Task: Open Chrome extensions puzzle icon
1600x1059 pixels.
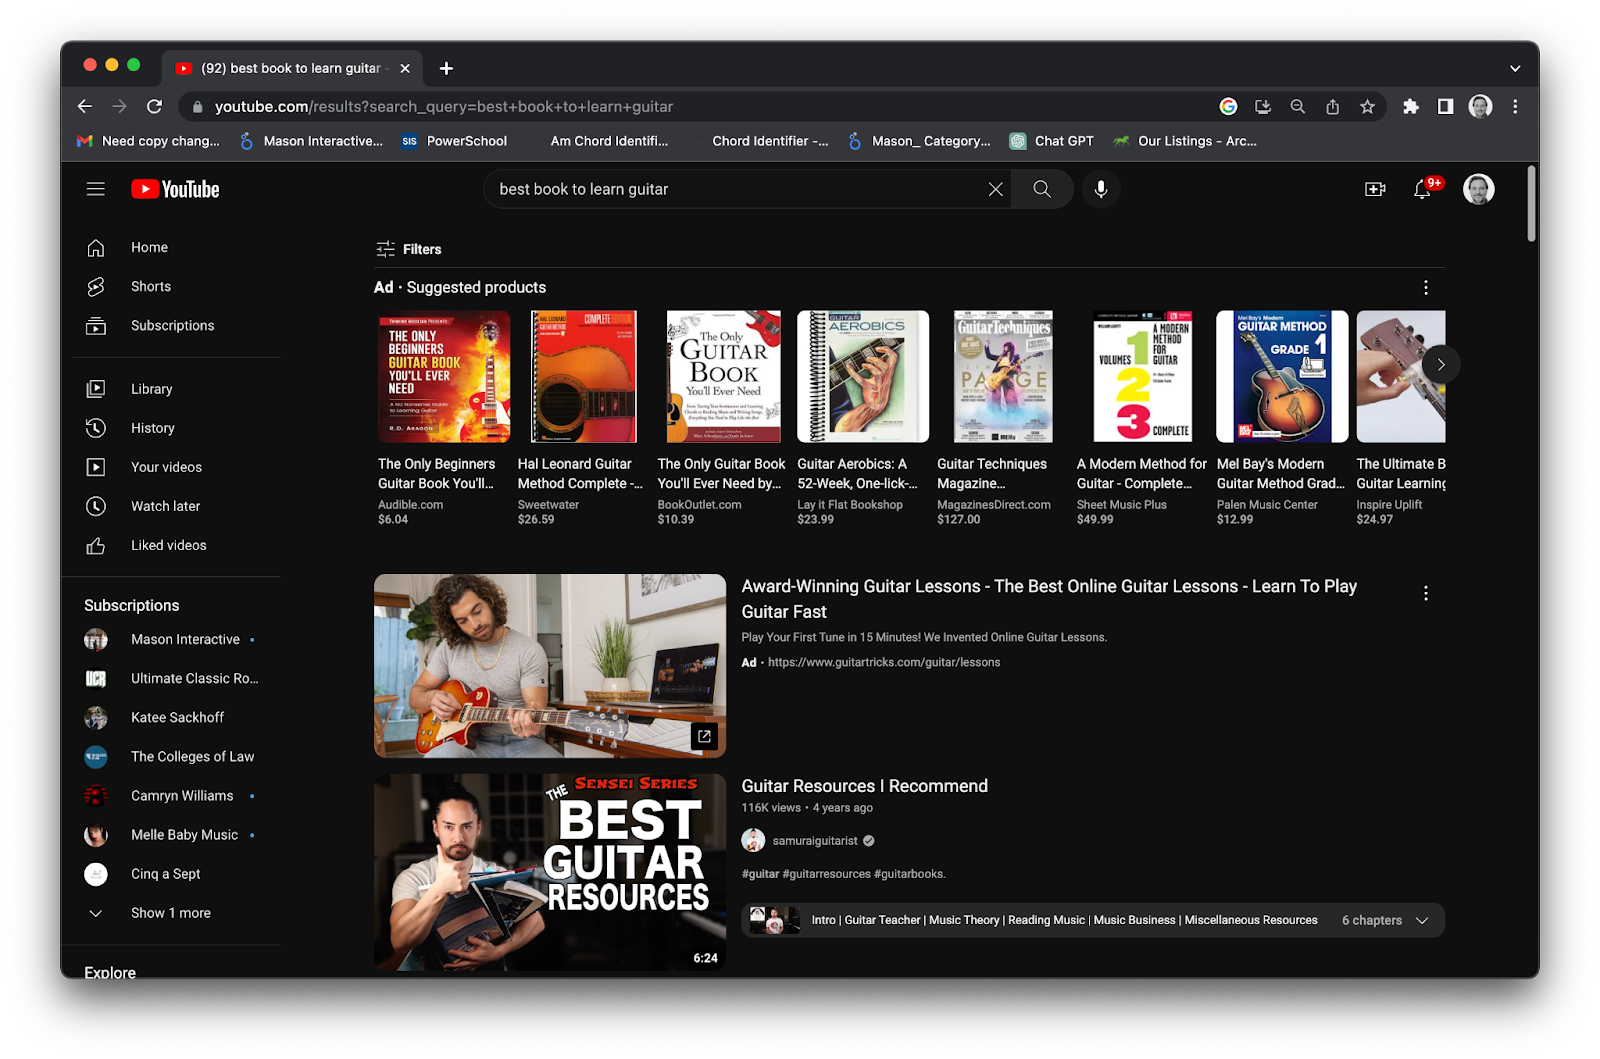Action: (1411, 106)
